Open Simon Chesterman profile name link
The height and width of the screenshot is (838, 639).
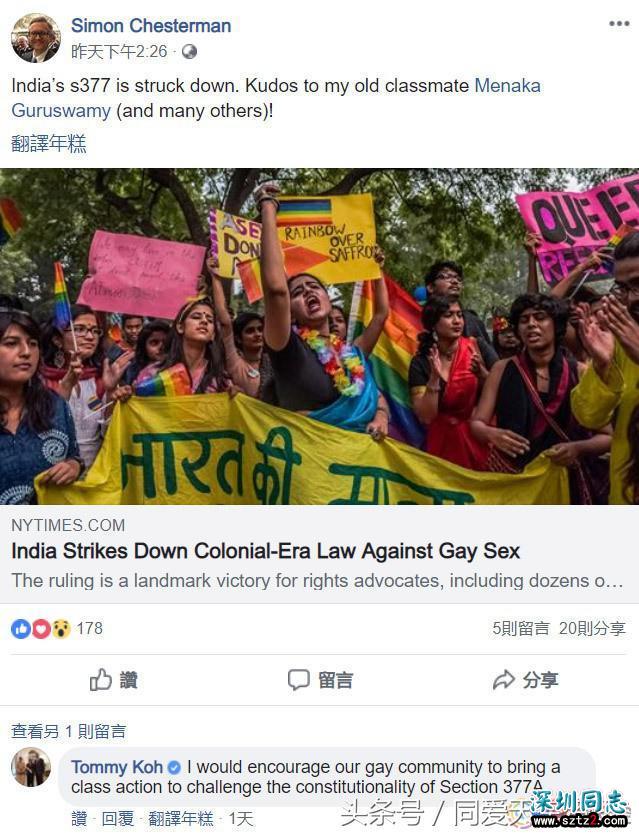coord(151,26)
